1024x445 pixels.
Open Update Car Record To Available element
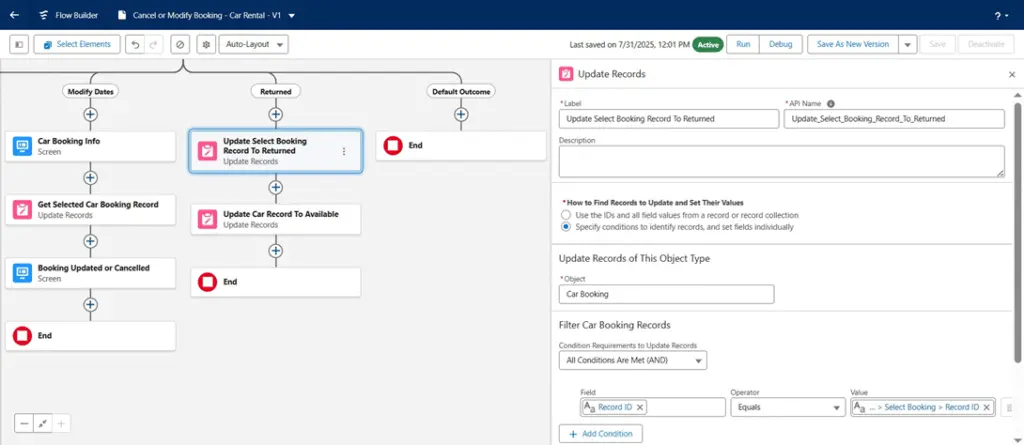pos(276,219)
